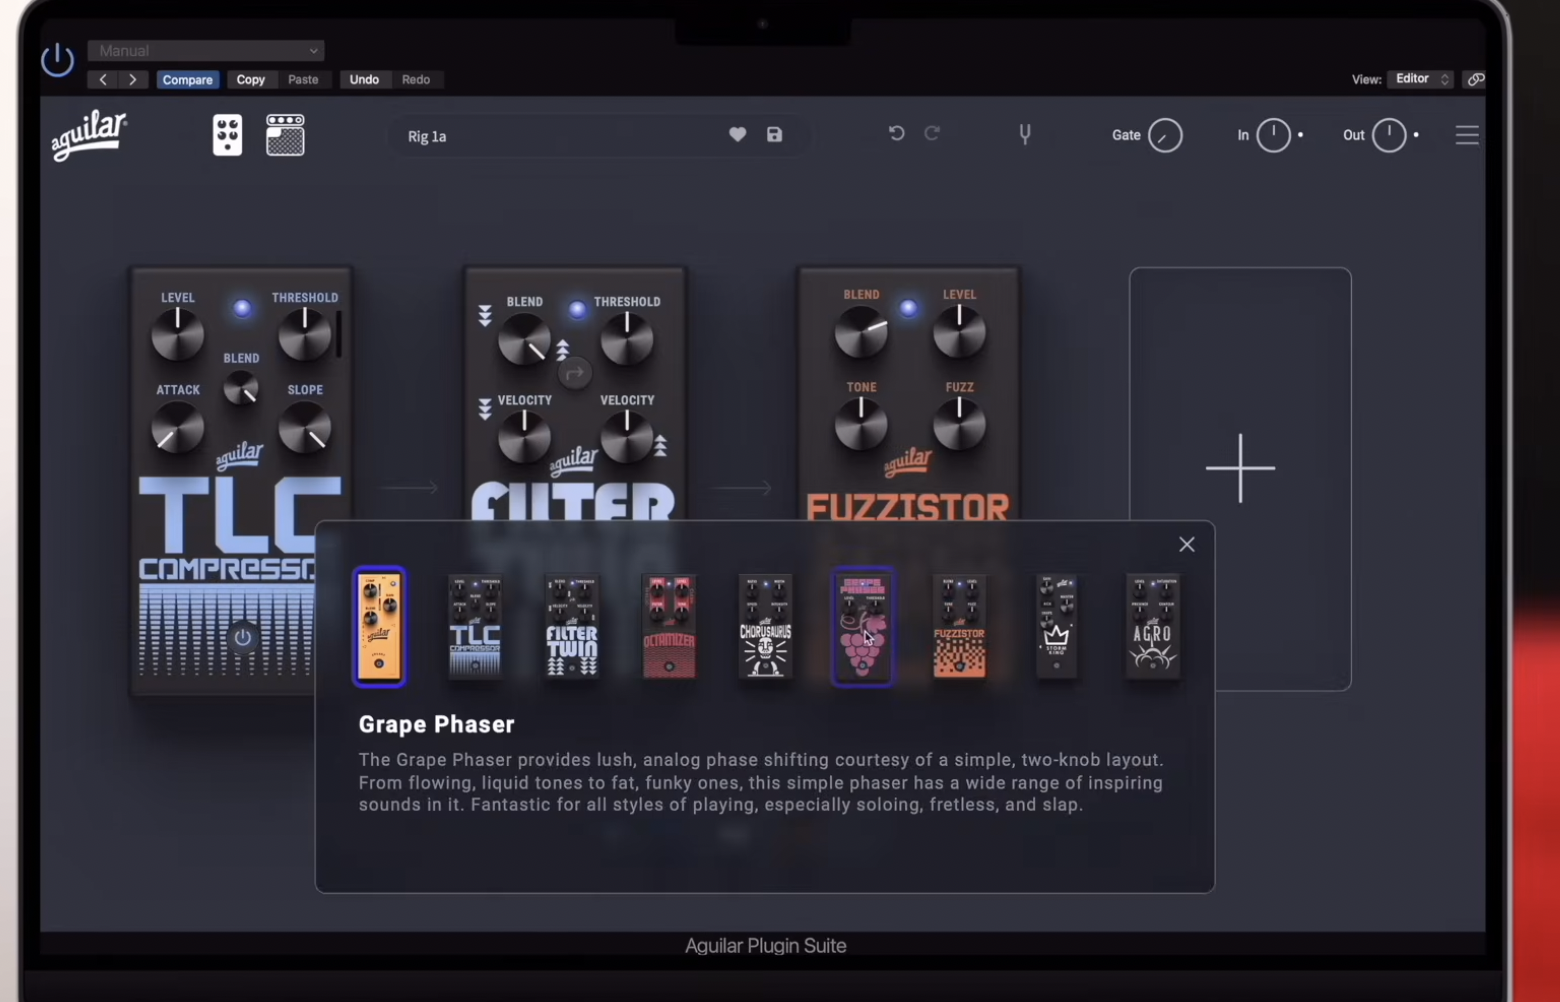Click the Filter Twin right Velocity knob
The height and width of the screenshot is (1002, 1560).
click(x=627, y=437)
